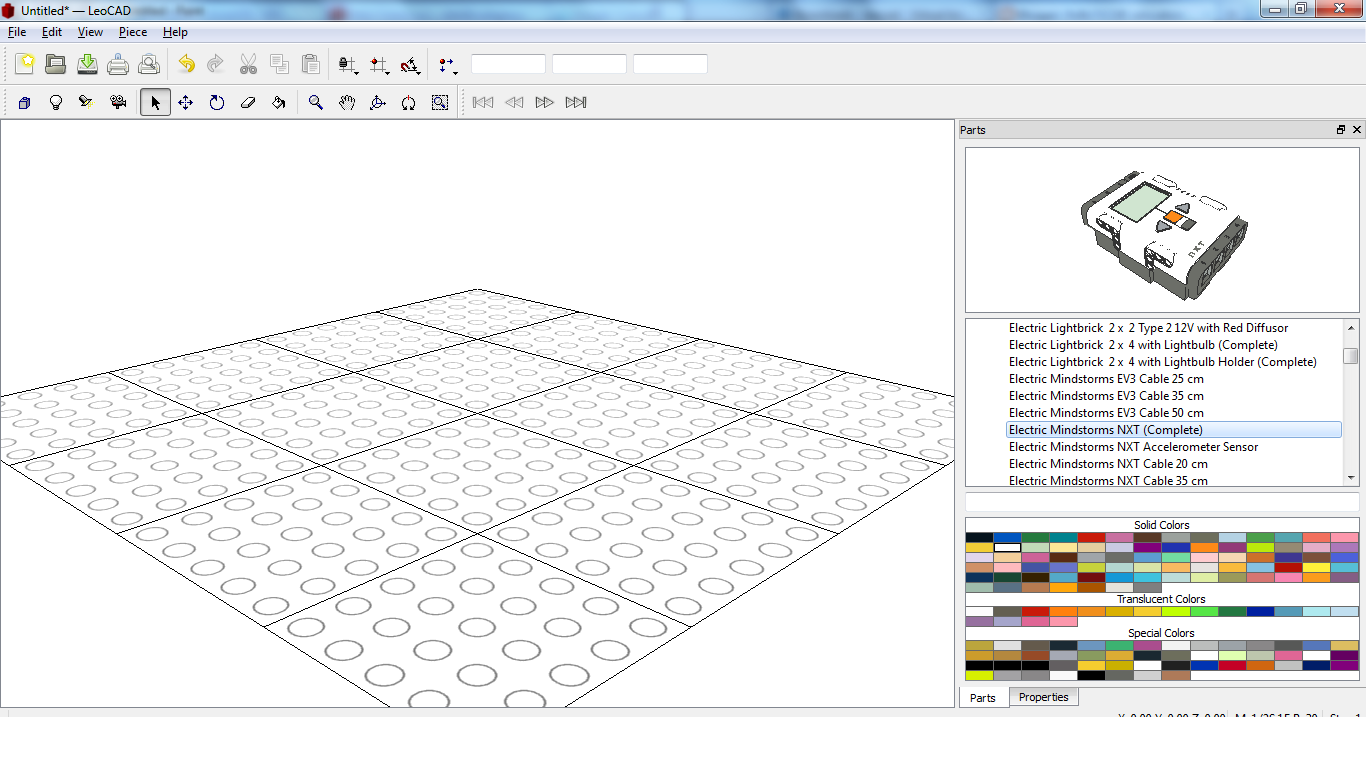The width and height of the screenshot is (1366, 768).
Task: Open the Piece menu
Action: click(x=133, y=32)
